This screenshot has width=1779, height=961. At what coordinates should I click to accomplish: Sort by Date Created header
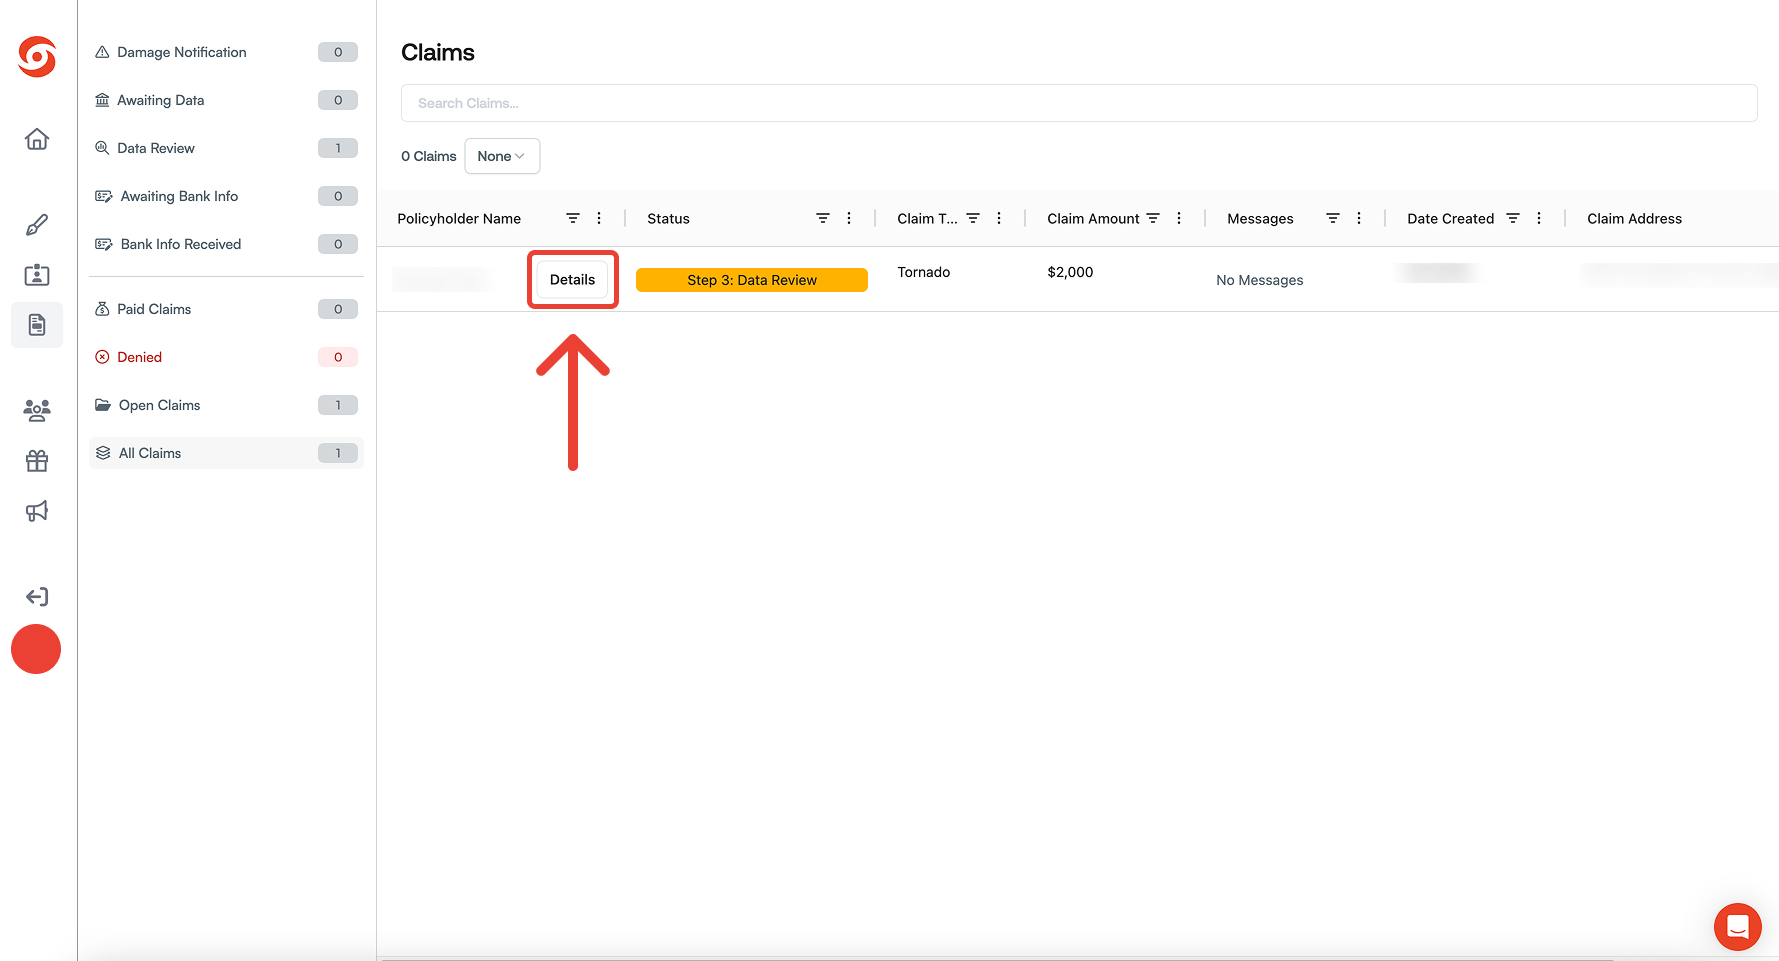(x=1450, y=219)
